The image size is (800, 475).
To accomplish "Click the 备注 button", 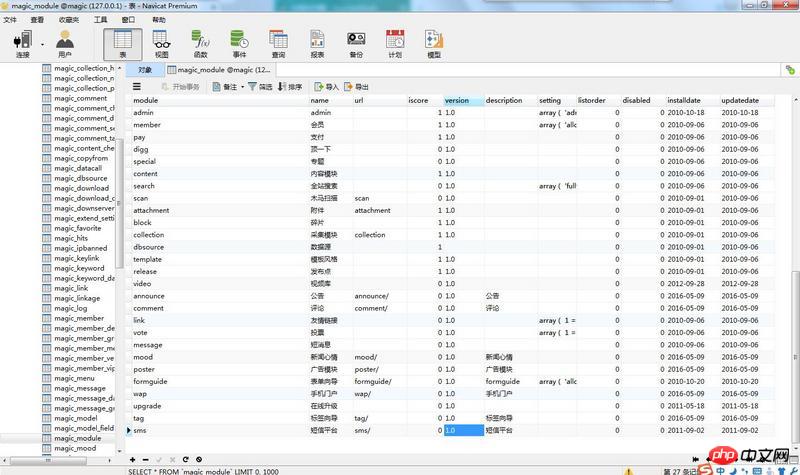I will click(225, 87).
